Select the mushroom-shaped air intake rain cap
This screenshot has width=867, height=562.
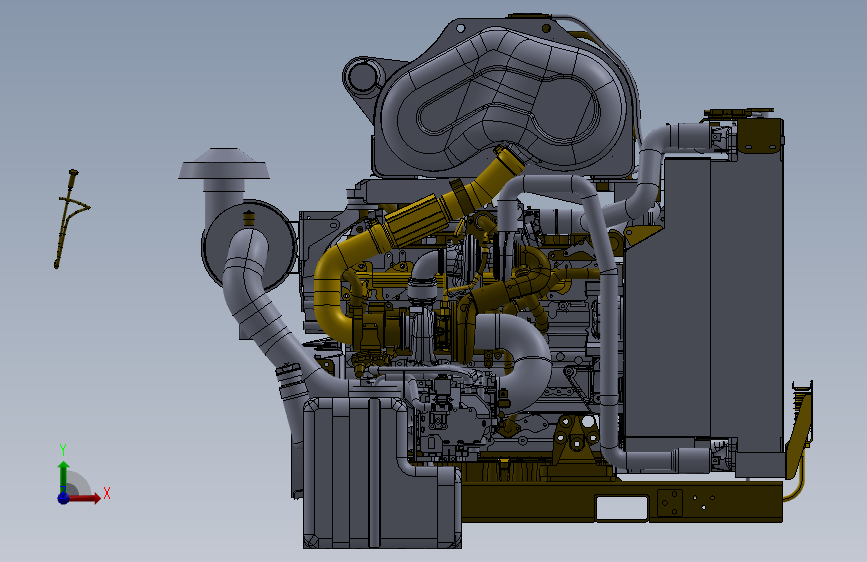(x=224, y=164)
